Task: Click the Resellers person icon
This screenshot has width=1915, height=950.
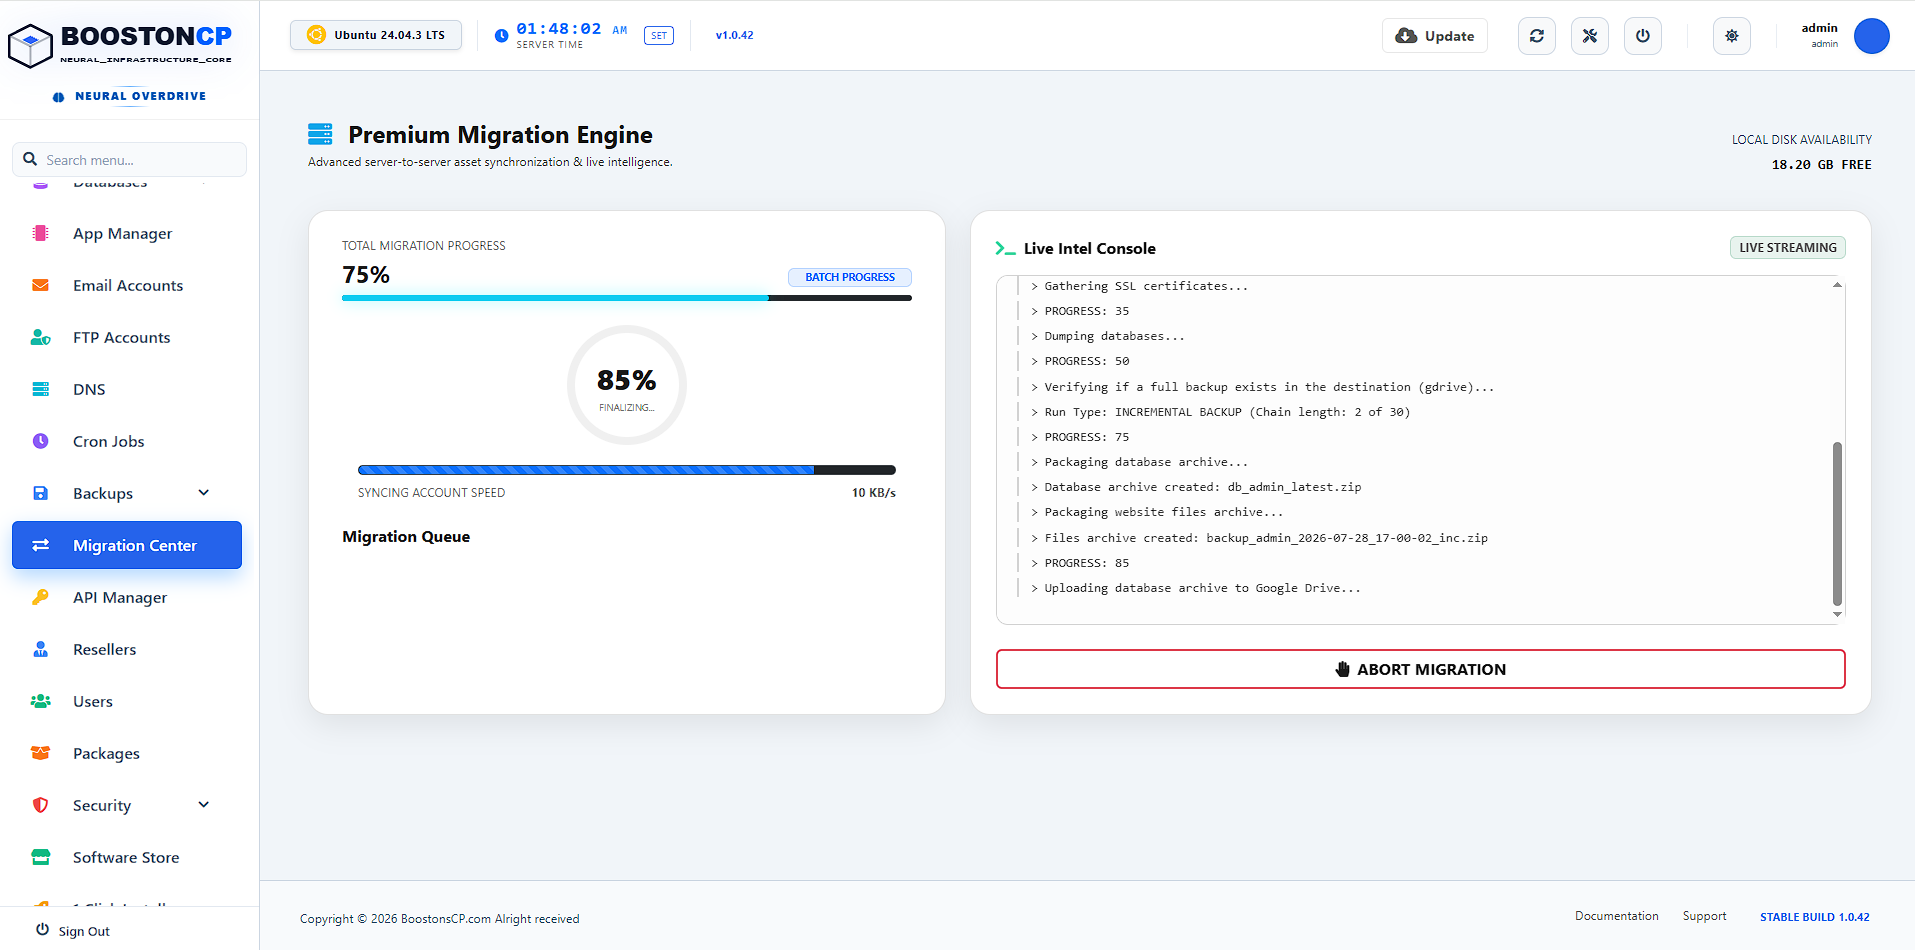Action: tap(40, 649)
